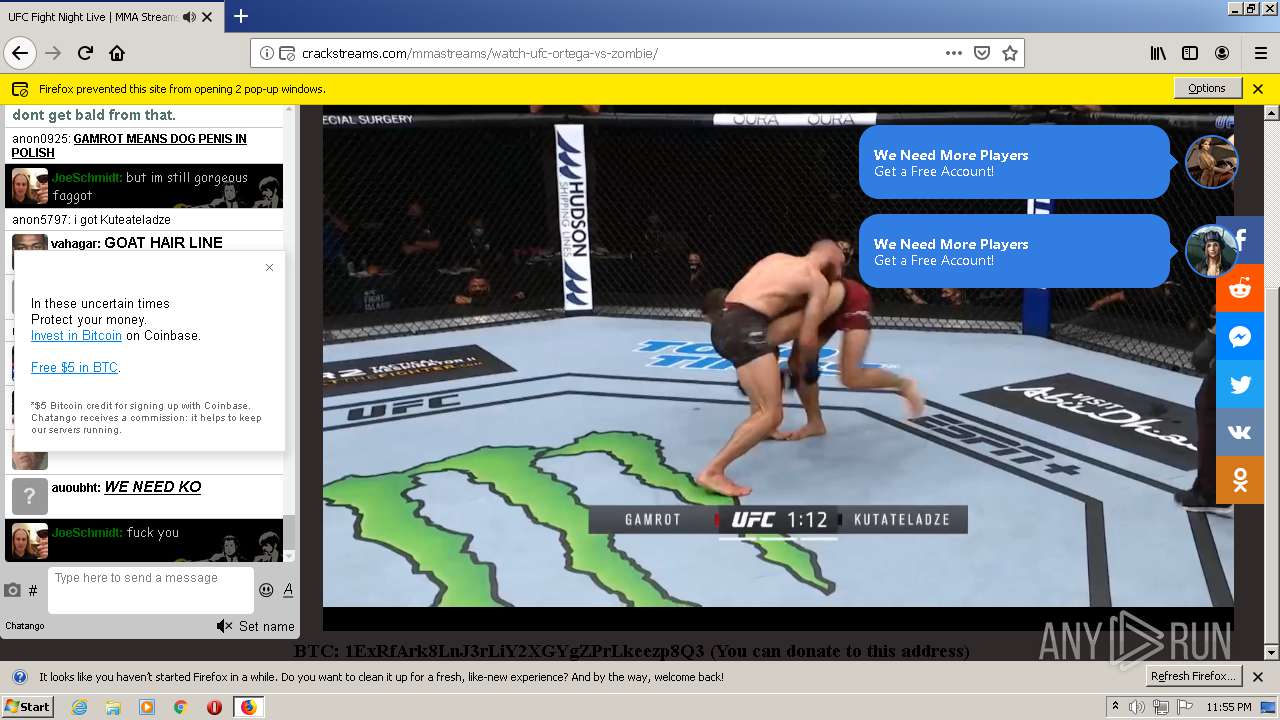Open the Library bookmarks icon
Viewport: 1280px width, 720px height.
coord(1158,53)
